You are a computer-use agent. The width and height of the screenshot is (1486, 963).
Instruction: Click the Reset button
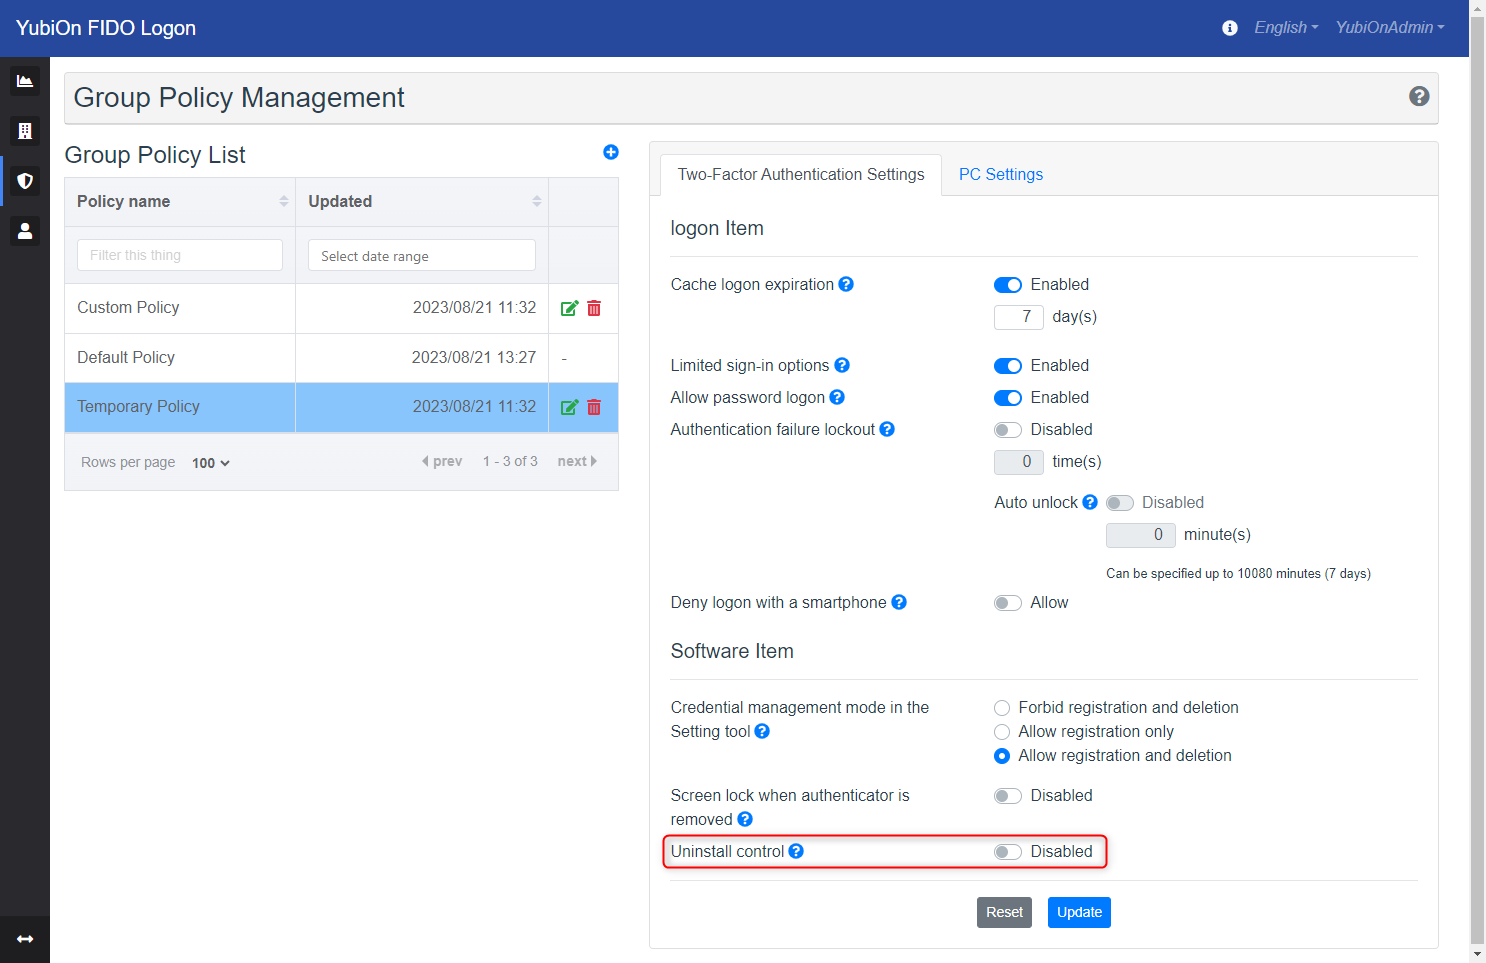pyautogui.click(x=1004, y=912)
